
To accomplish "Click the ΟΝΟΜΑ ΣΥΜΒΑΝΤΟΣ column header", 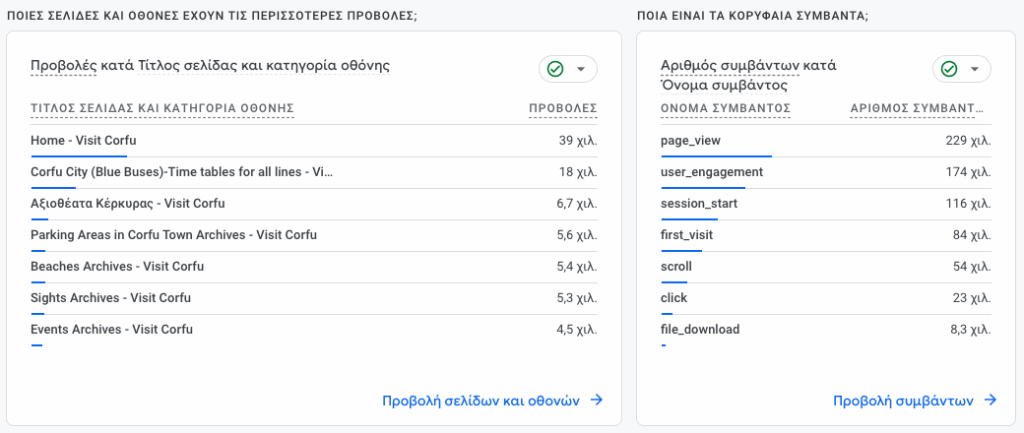I will tap(725, 108).
